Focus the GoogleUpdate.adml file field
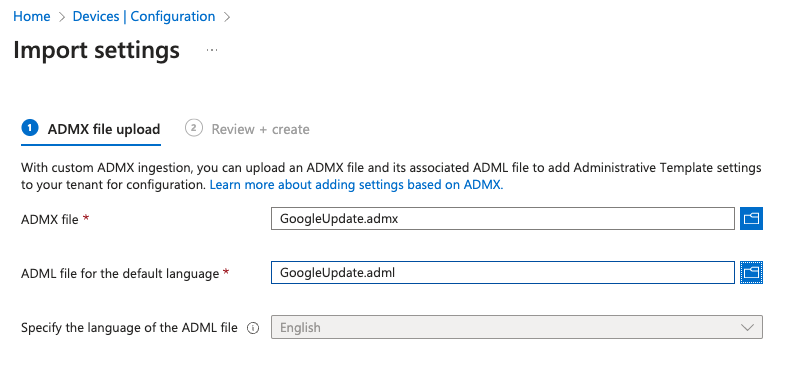 click(502, 272)
